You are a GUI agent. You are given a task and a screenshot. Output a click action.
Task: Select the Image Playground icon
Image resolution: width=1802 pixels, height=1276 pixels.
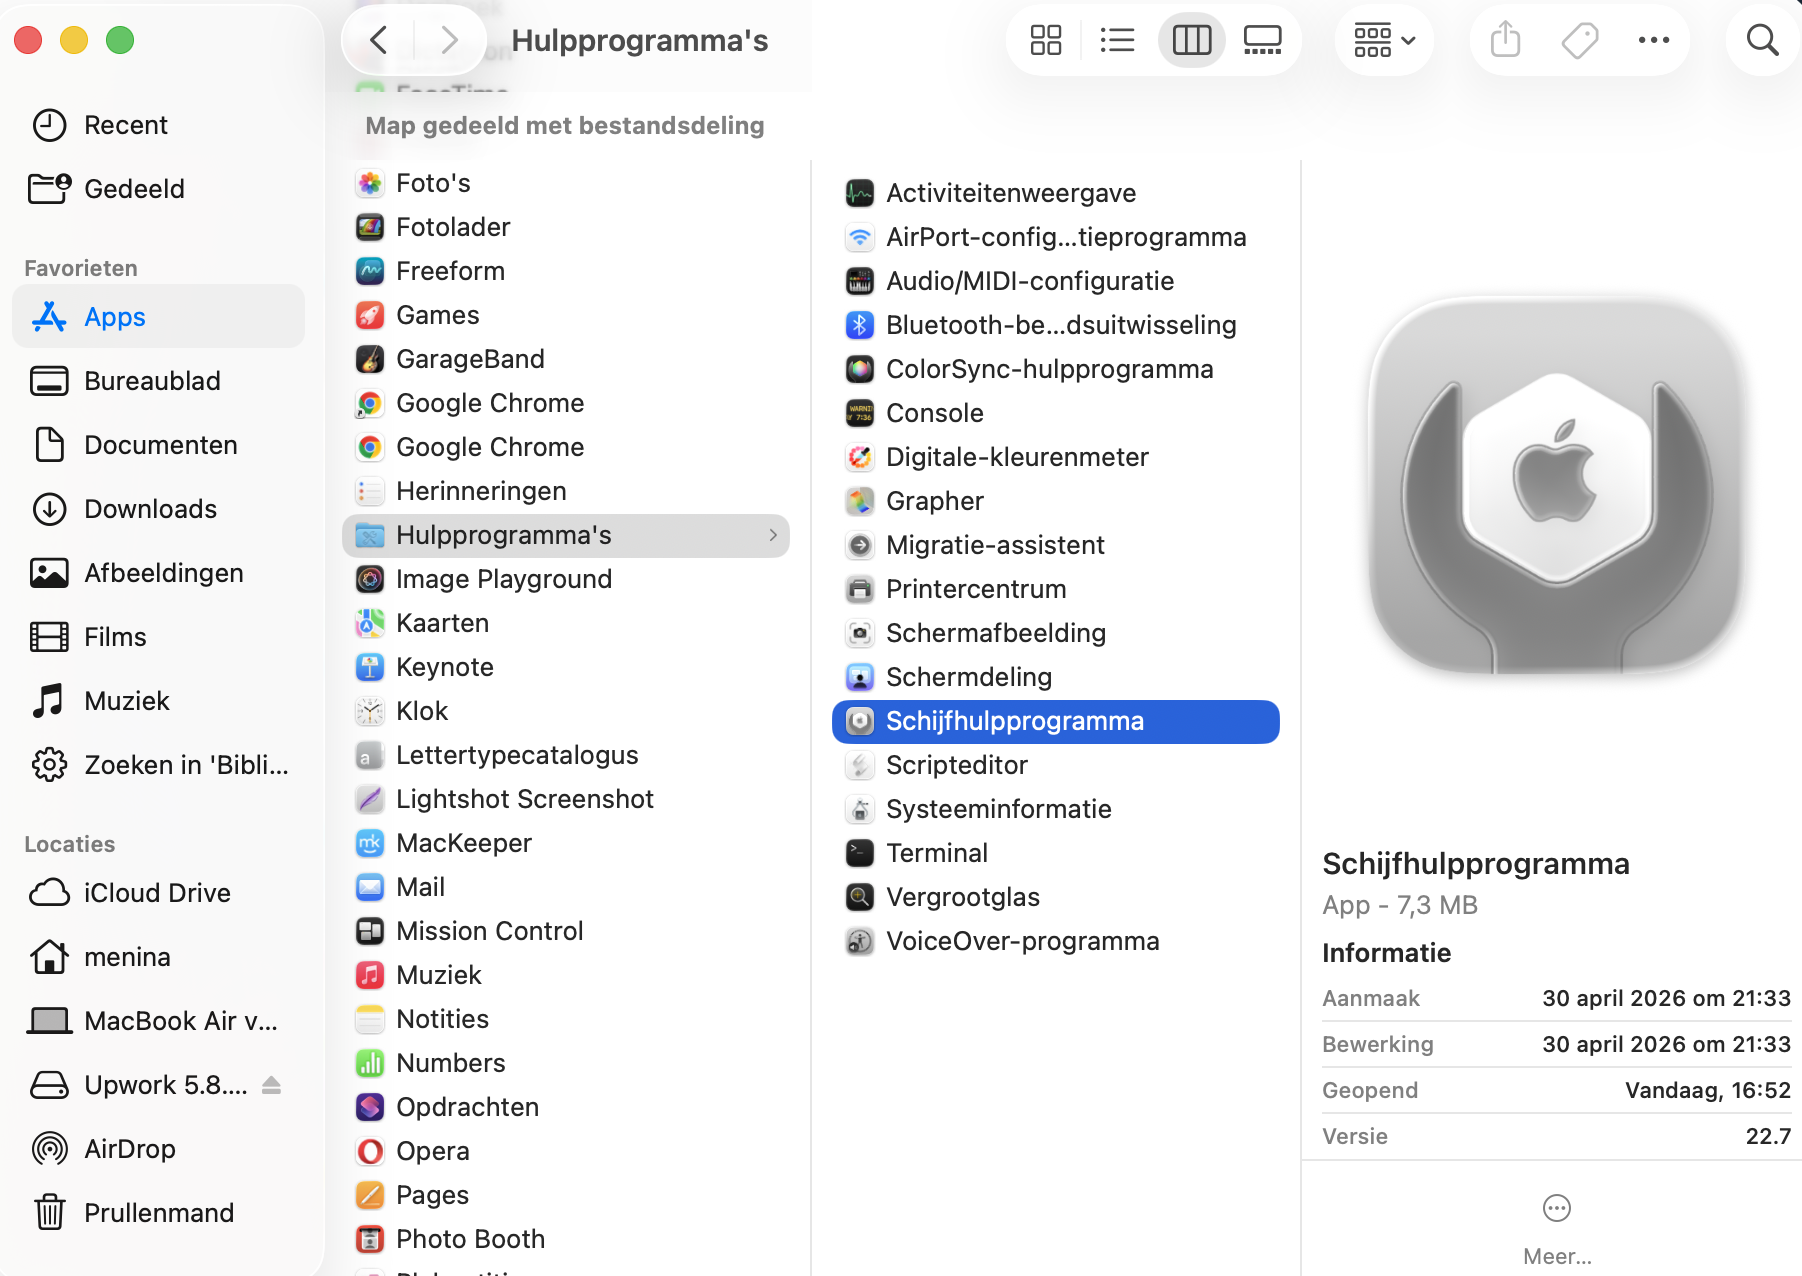[370, 579]
